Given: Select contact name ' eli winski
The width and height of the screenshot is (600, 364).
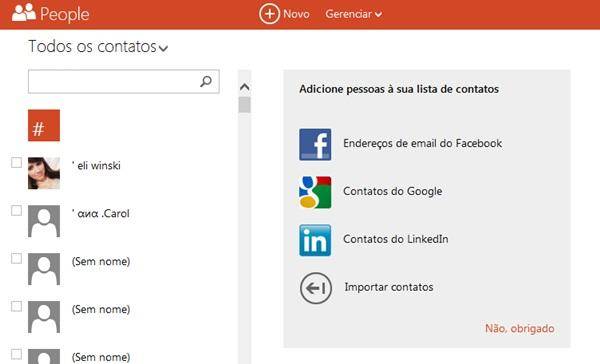Looking at the screenshot, I should pyautogui.click(x=96, y=166).
